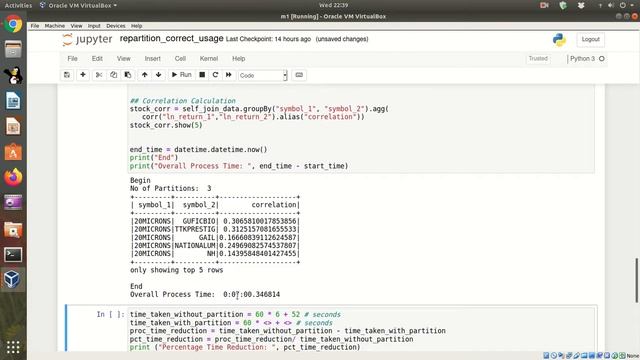The width and height of the screenshot is (640, 360).
Task: Click the Logout button
Action: tap(590, 39)
